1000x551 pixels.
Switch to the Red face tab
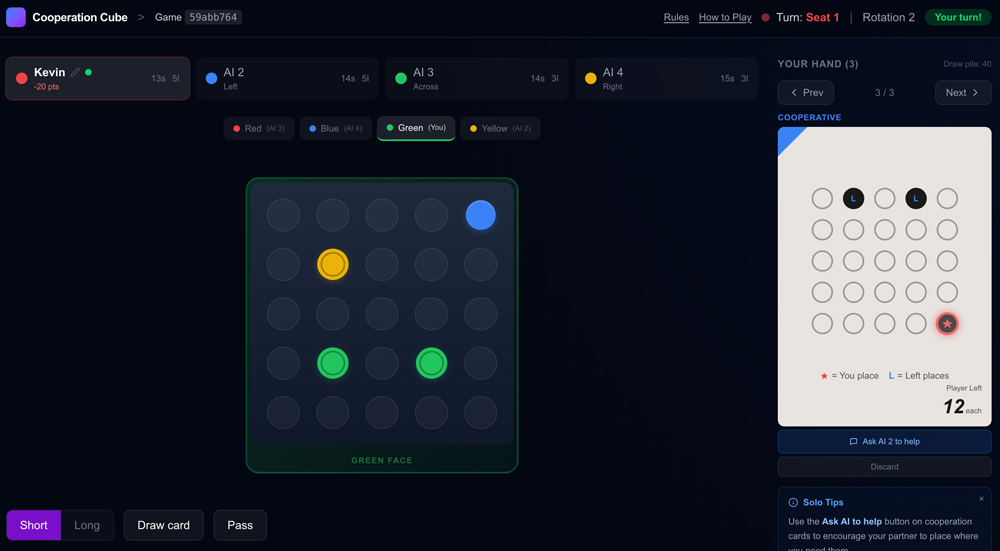[259, 128]
